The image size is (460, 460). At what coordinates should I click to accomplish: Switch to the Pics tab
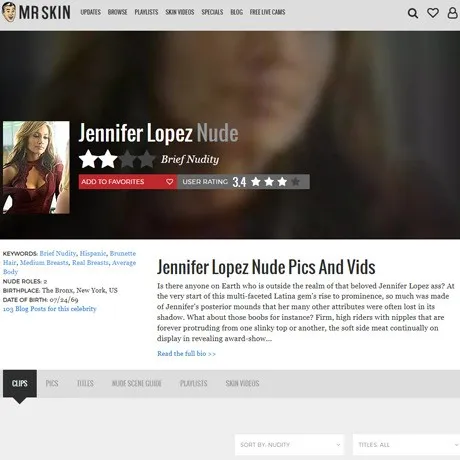pyautogui.click(x=52, y=383)
